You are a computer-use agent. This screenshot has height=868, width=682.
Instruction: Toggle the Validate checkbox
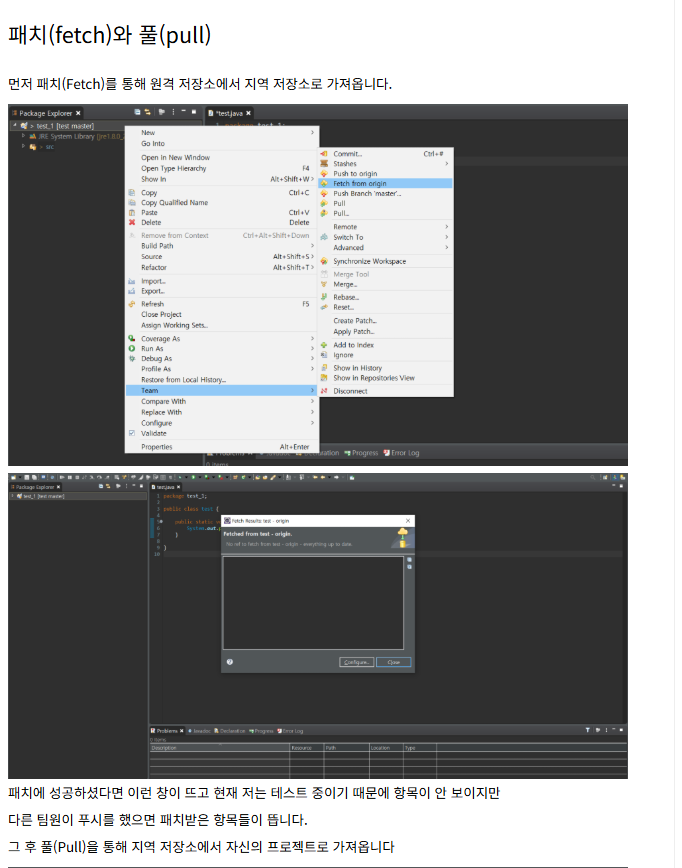point(132,433)
